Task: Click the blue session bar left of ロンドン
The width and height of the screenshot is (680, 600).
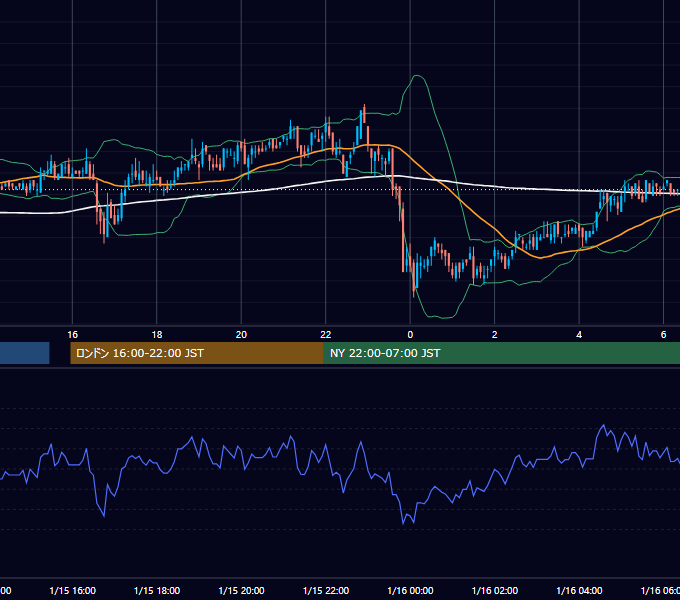Action: tap(24, 353)
